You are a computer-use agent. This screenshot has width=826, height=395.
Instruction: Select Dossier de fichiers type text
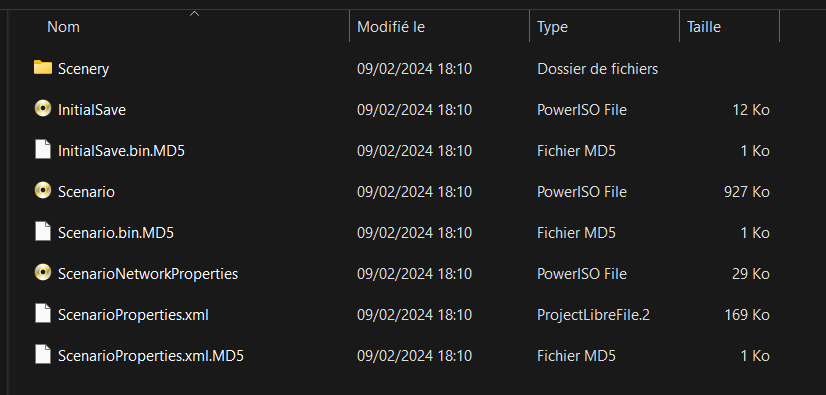597,68
